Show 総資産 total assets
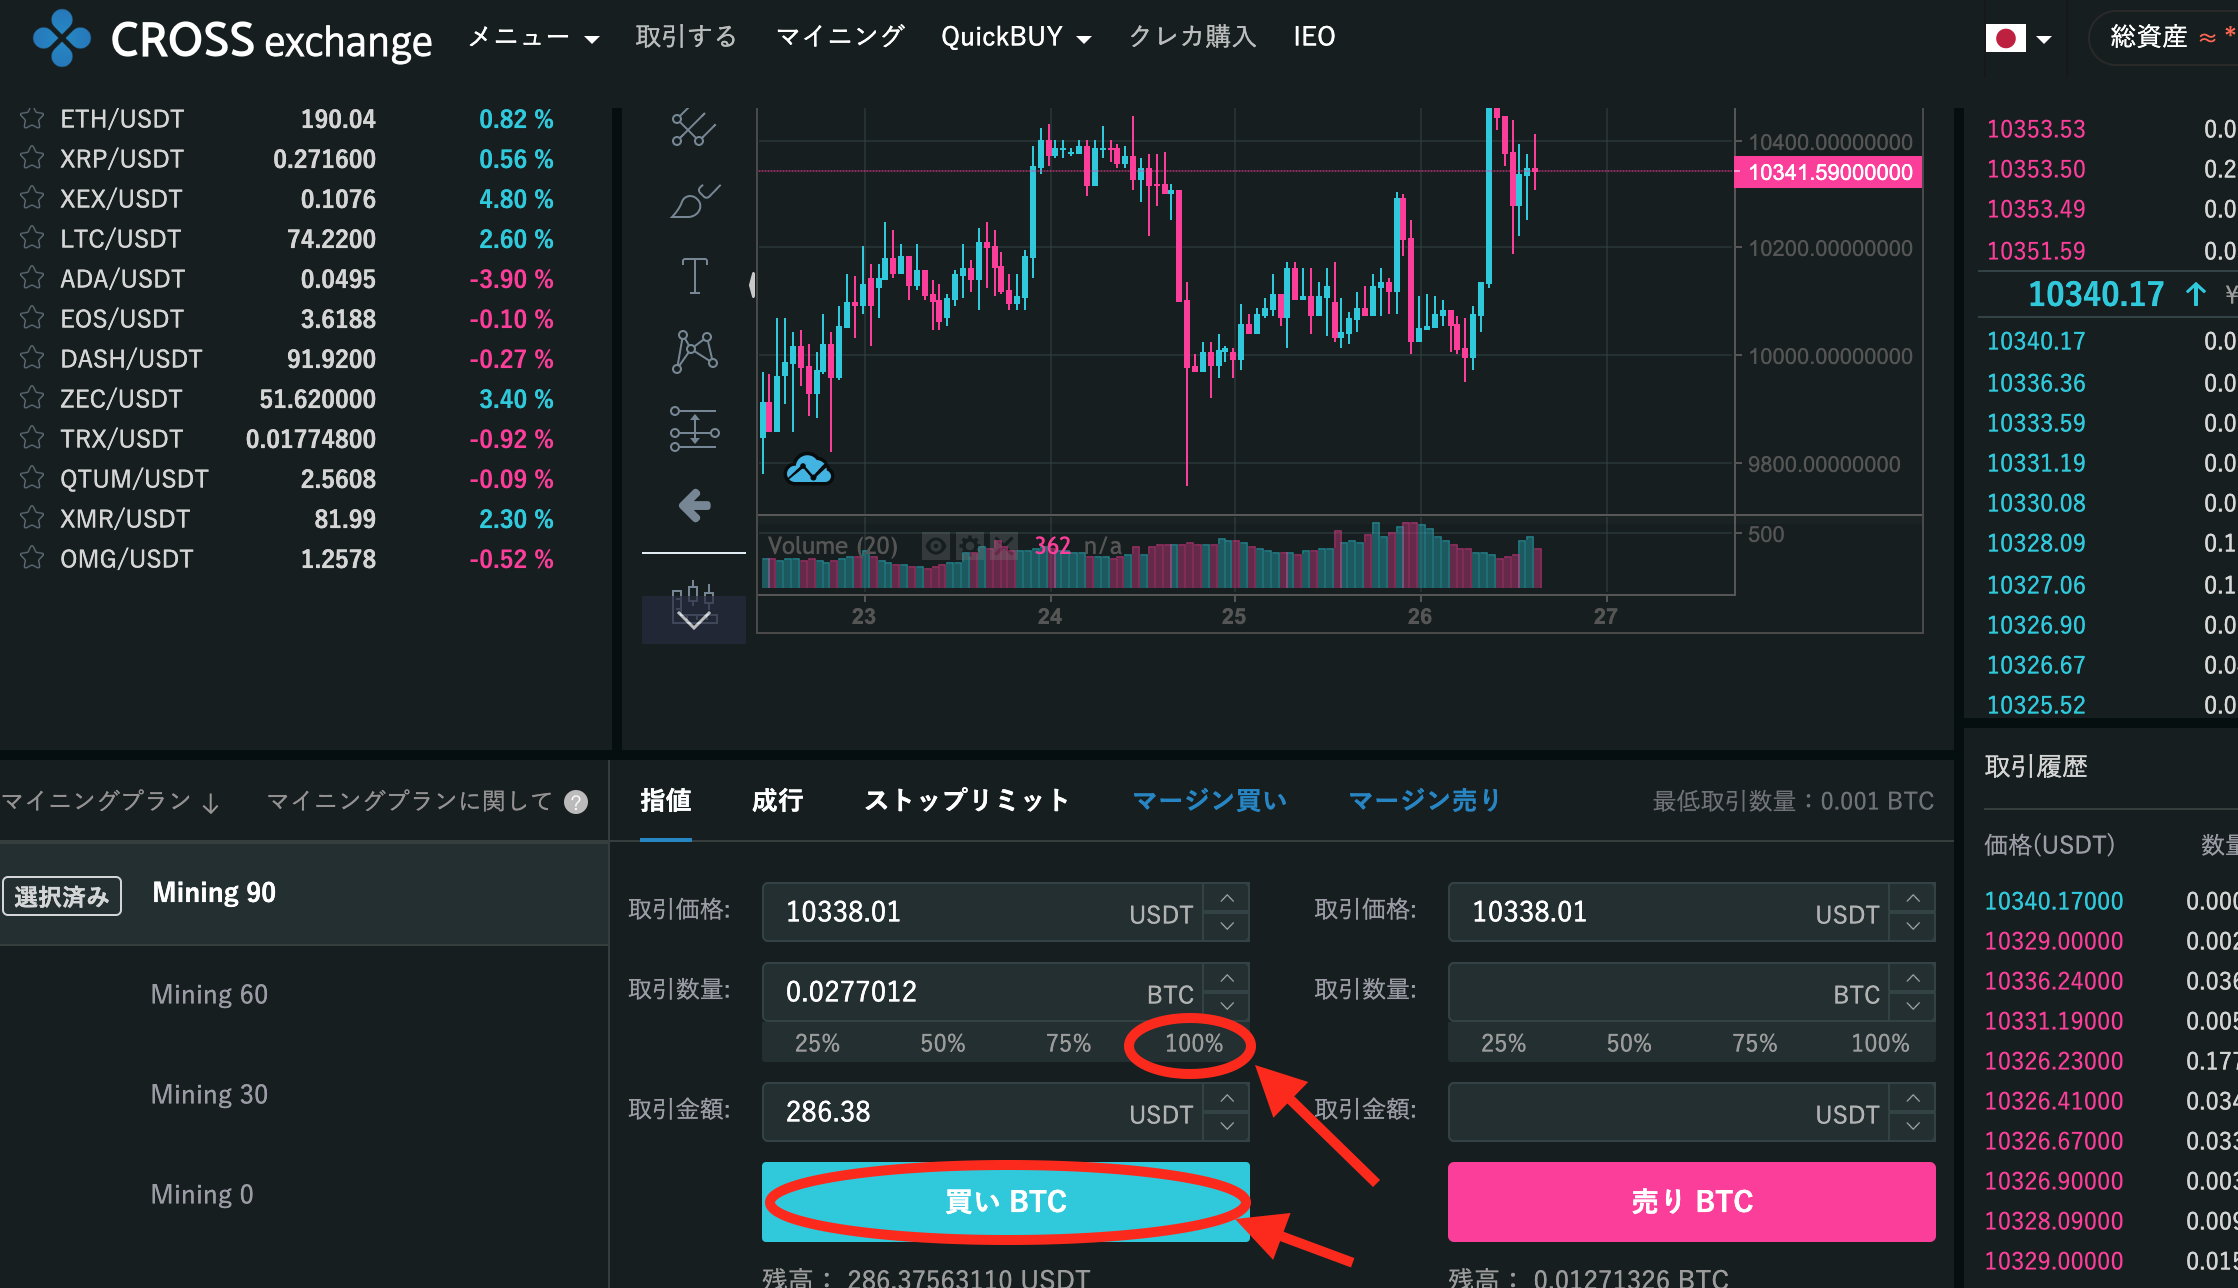The image size is (2238, 1288). [2165, 38]
